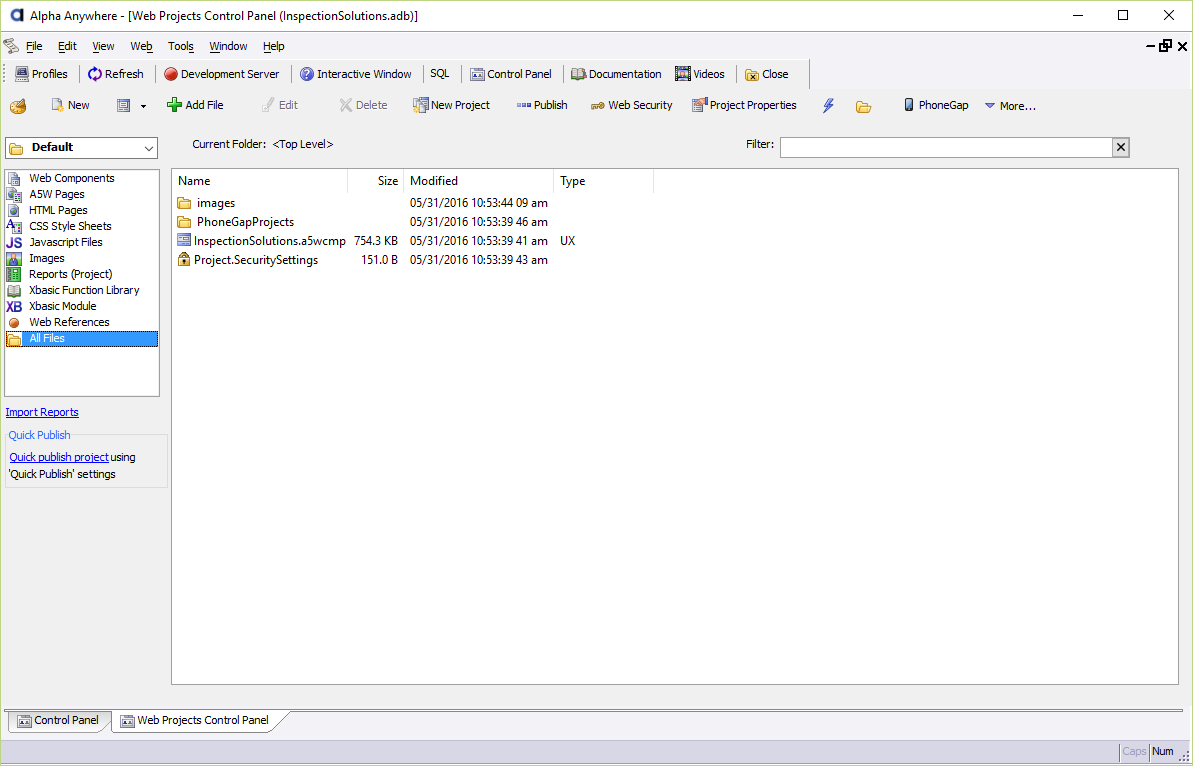Click the Quick publish project link
This screenshot has width=1193, height=766.
click(x=59, y=457)
